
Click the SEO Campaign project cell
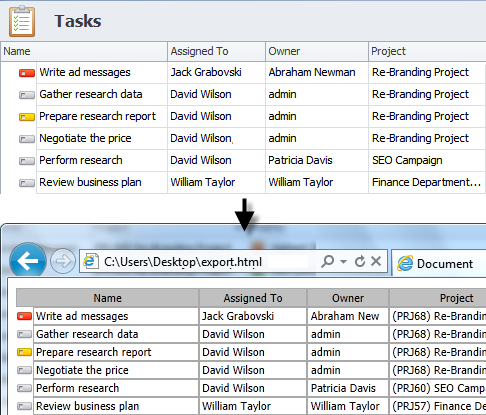click(407, 160)
